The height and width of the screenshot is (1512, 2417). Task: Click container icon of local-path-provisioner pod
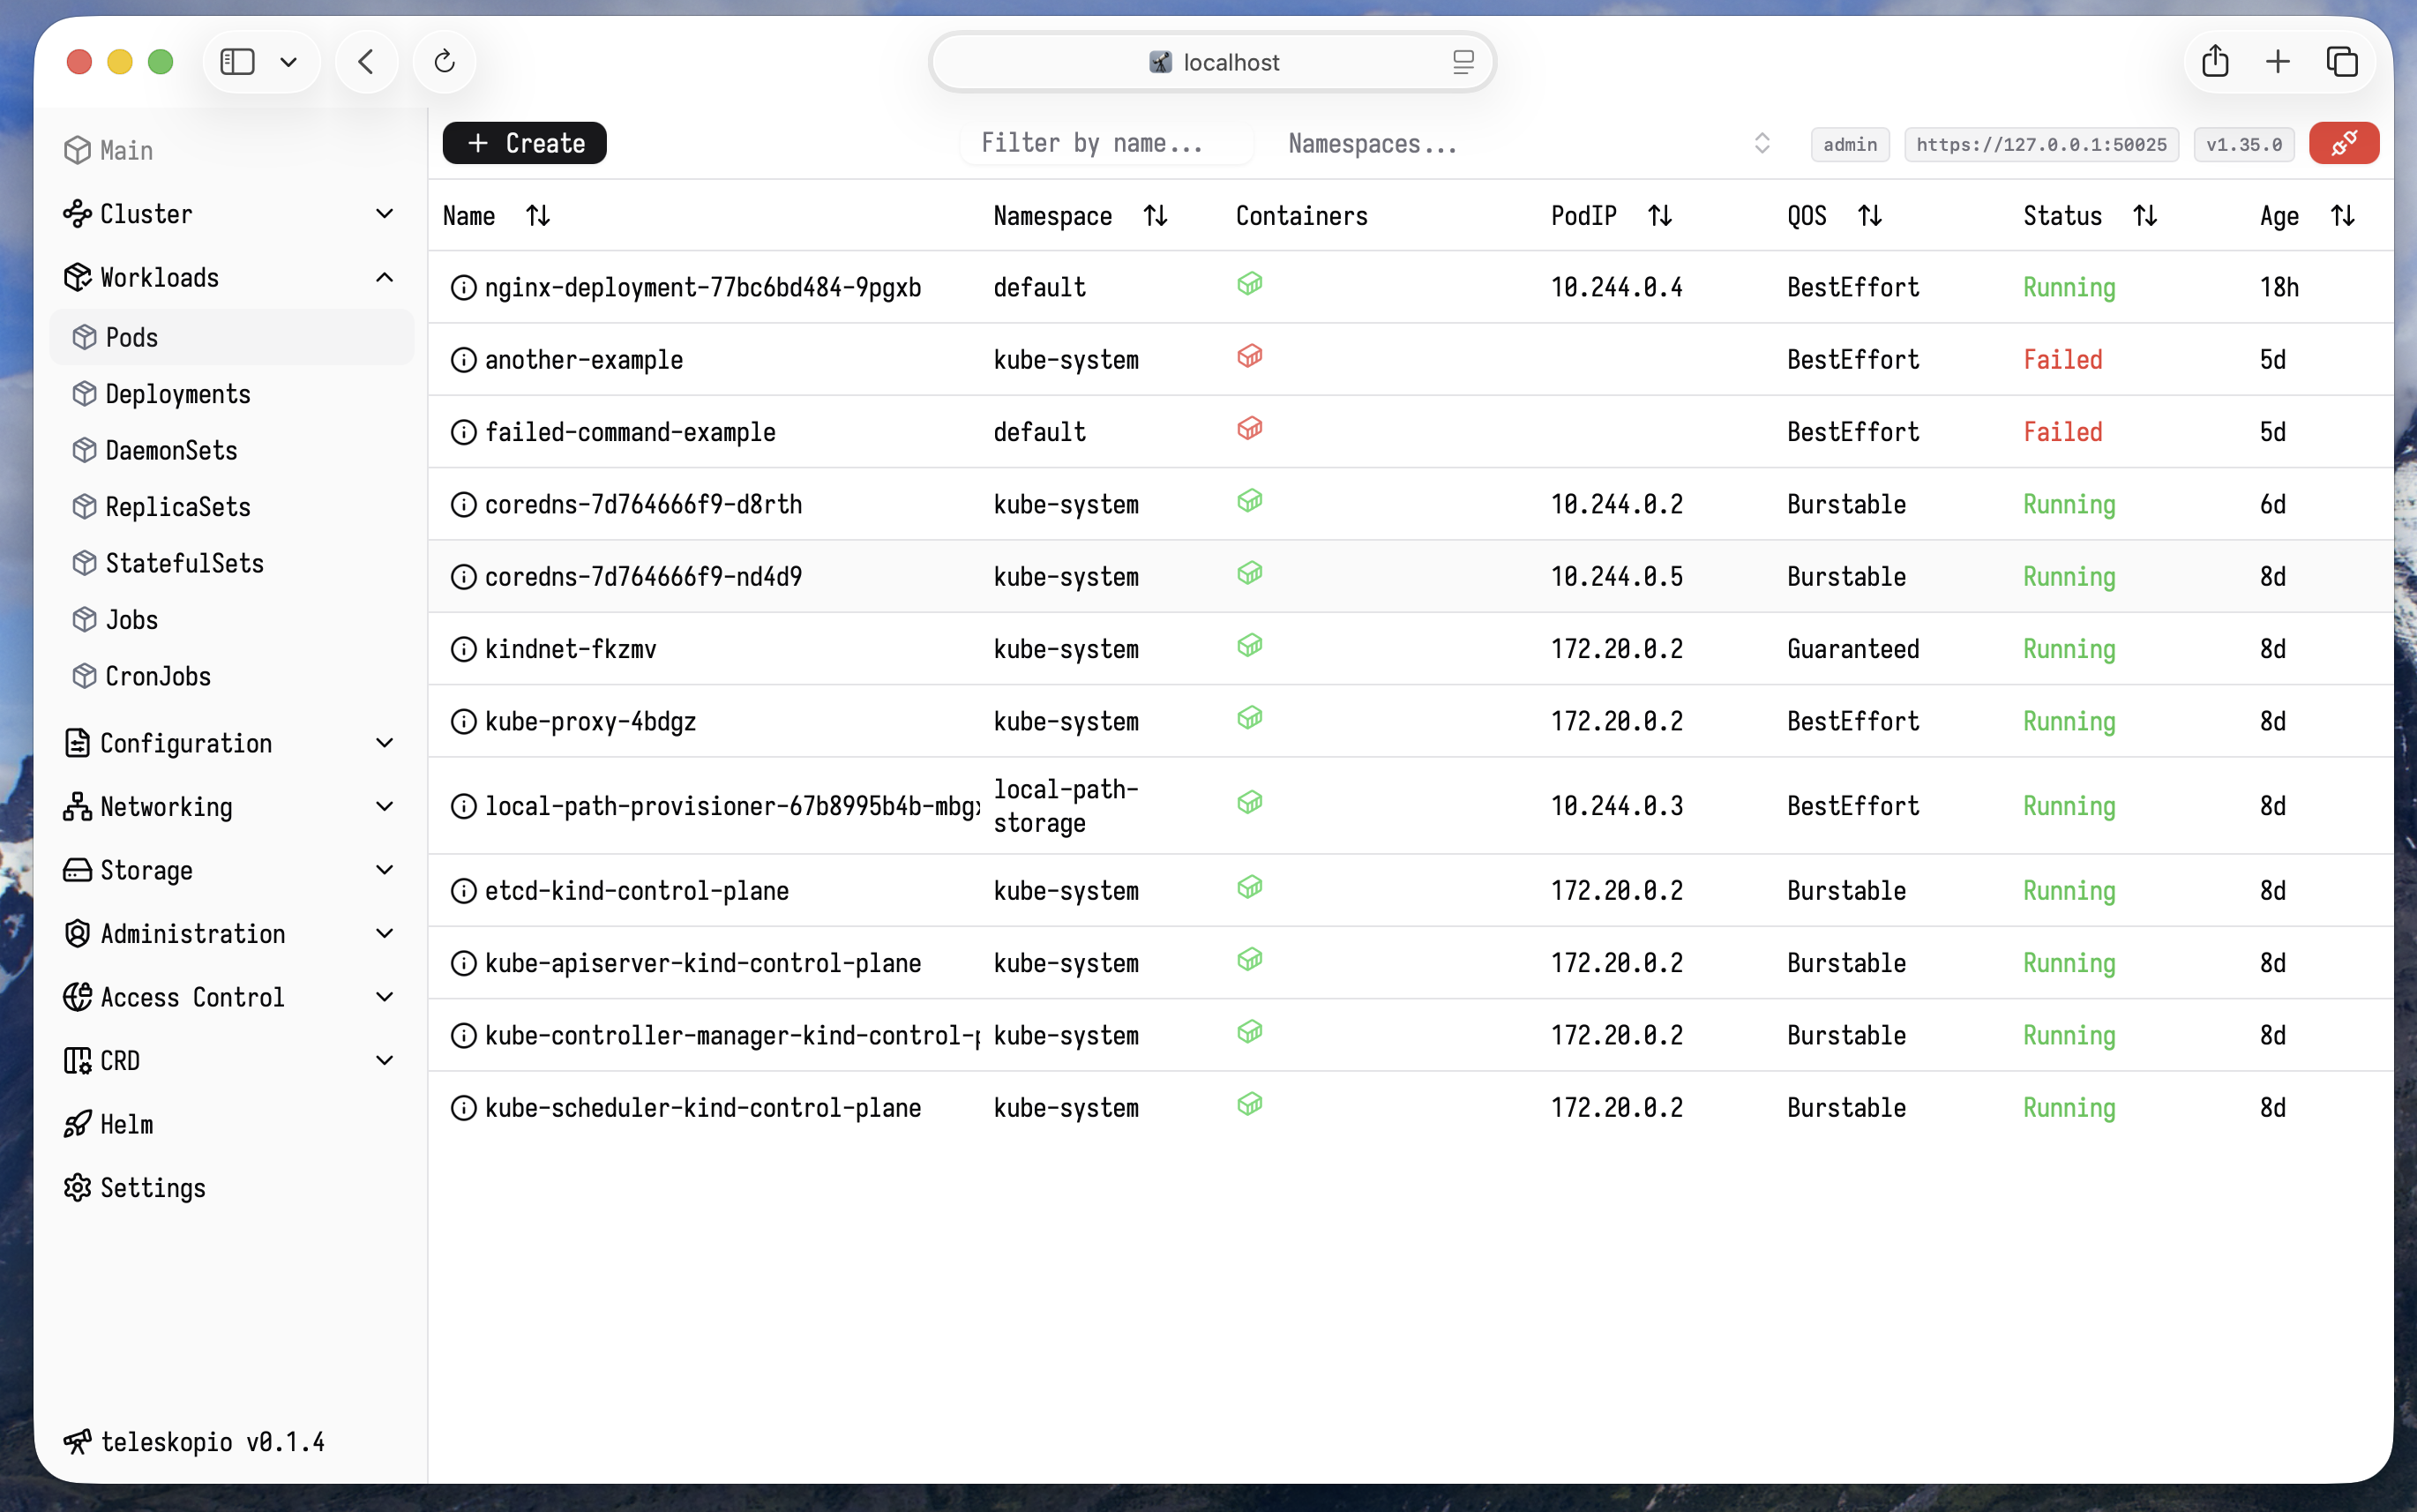point(1250,803)
